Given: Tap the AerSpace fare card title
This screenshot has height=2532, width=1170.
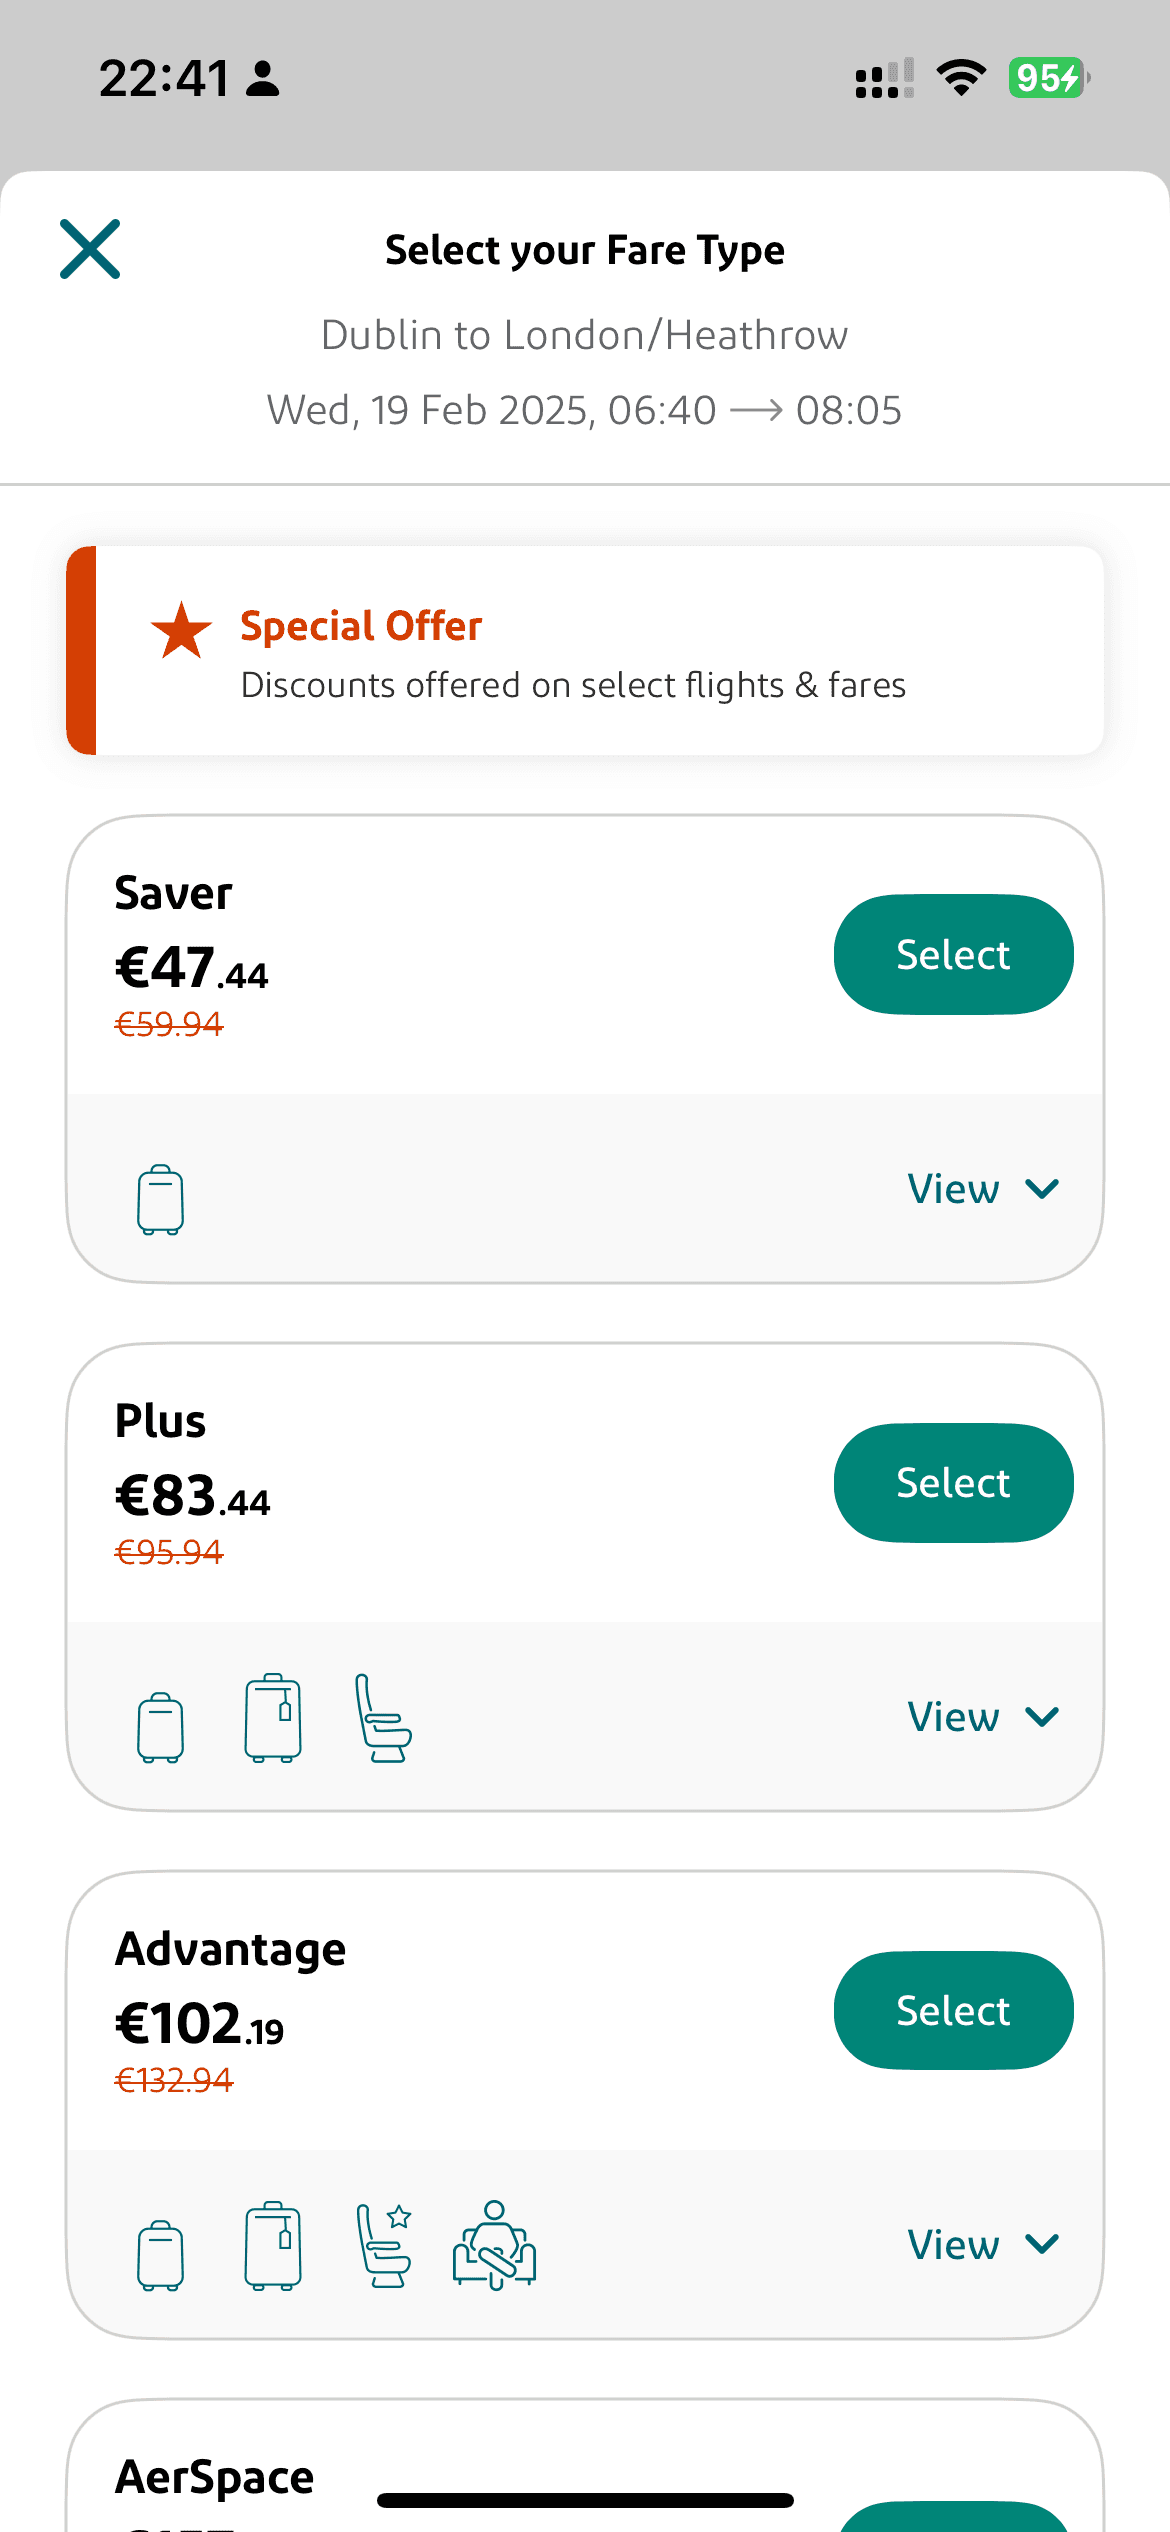Looking at the screenshot, I should (x=215, y=2477).
